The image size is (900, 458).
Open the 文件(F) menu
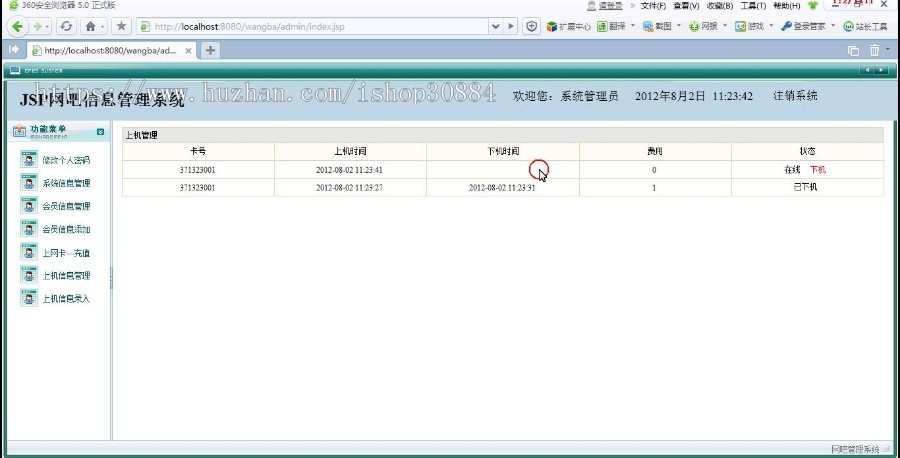pyautogui.click(x=653, y=6)
